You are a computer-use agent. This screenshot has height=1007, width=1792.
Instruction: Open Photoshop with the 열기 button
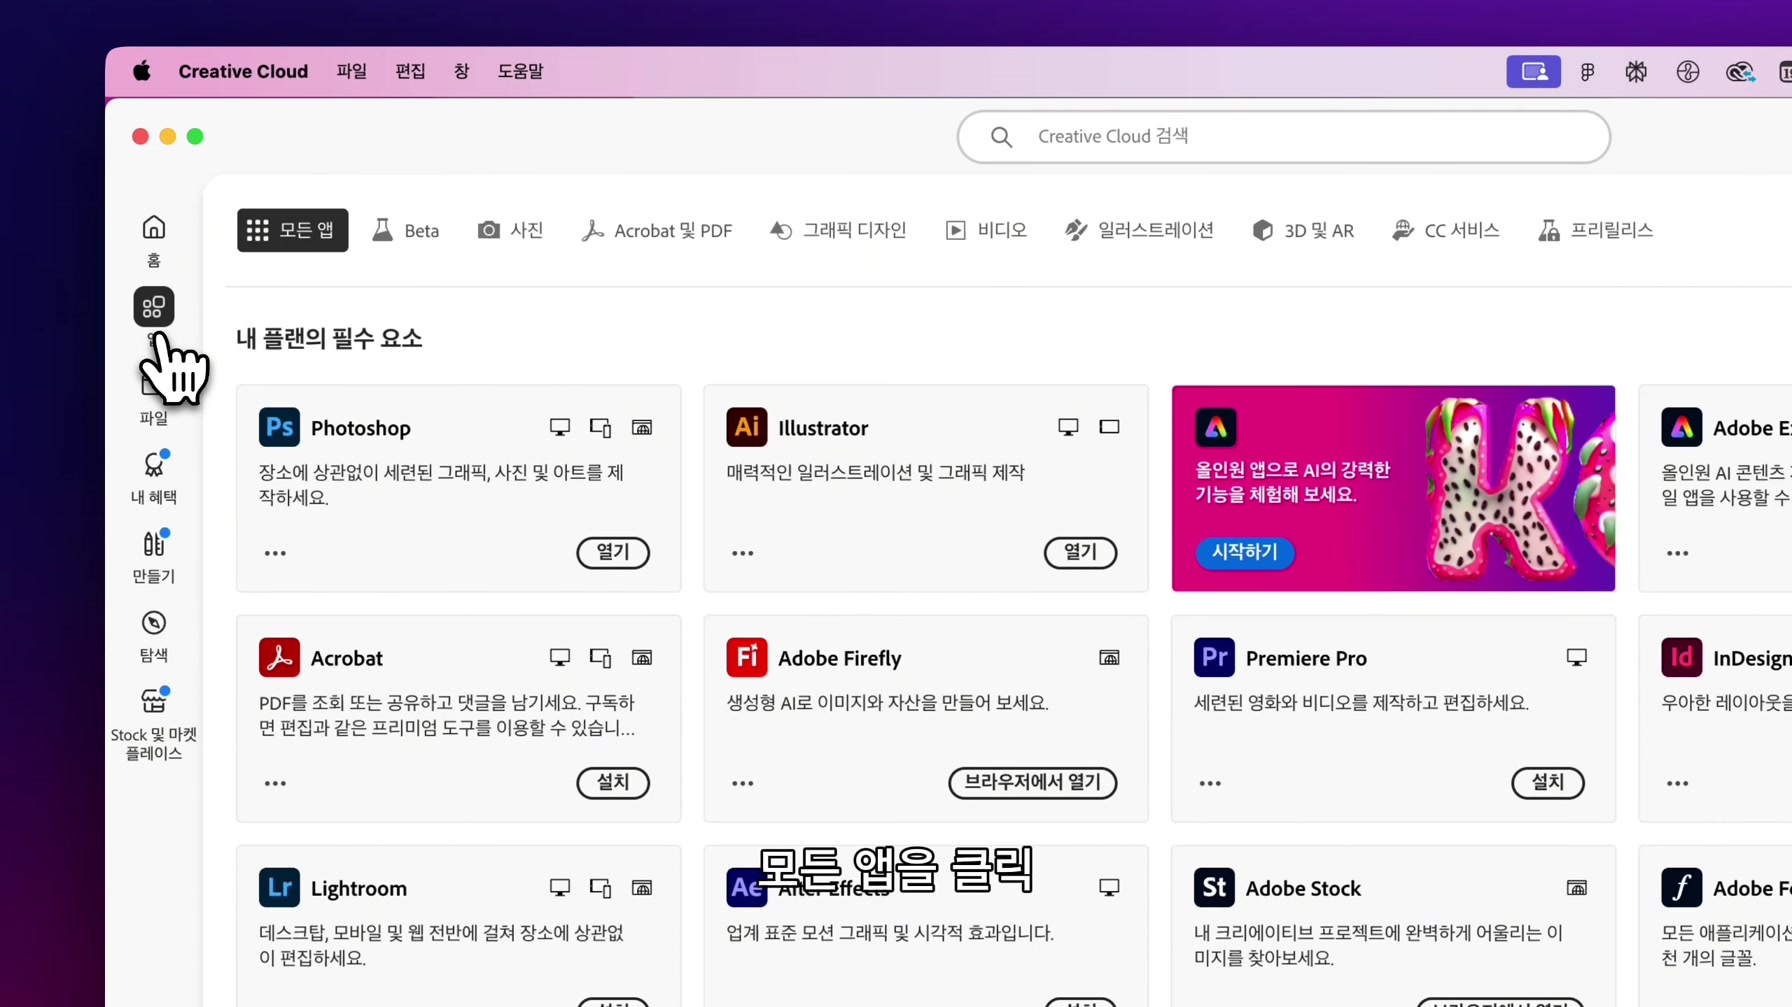tap(613, 552)
